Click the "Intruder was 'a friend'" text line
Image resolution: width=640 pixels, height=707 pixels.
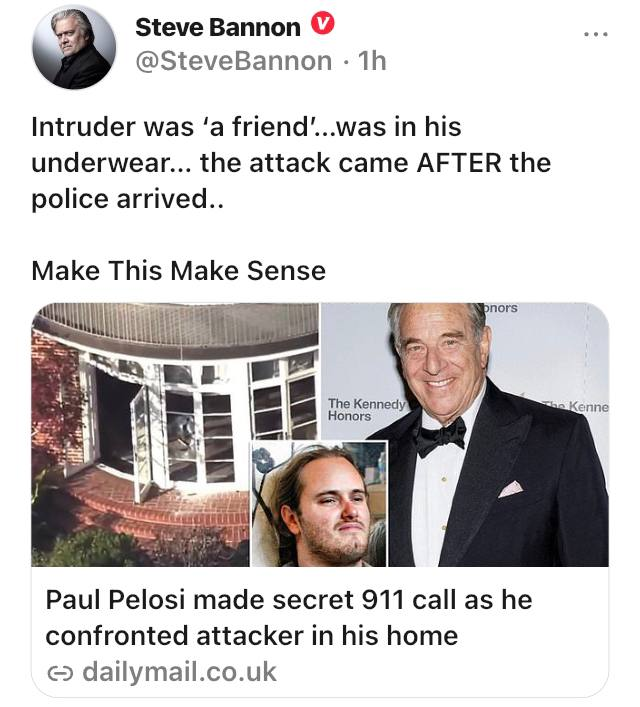coord(246,128)
